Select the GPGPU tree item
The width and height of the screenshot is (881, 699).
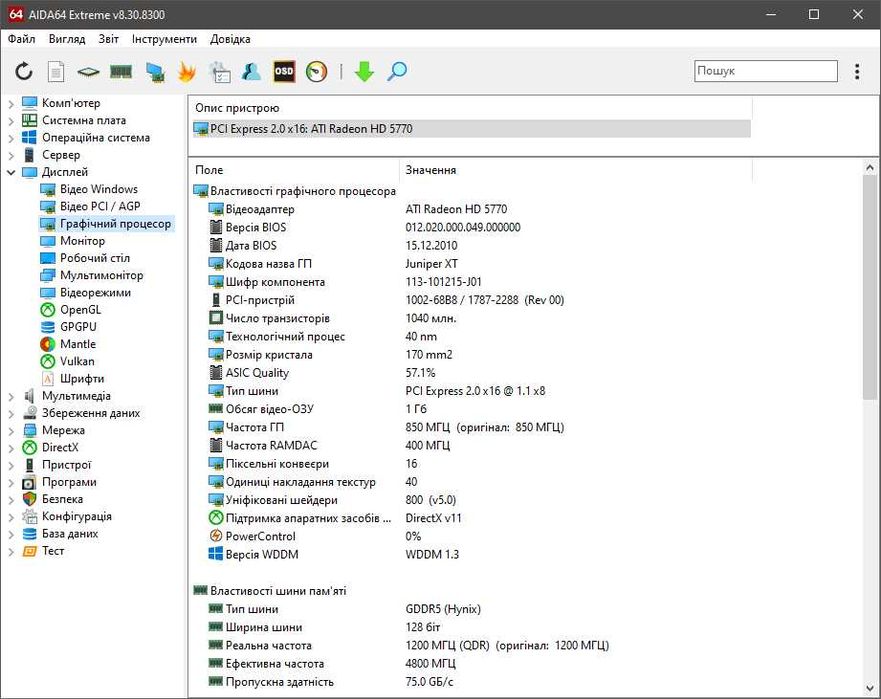click(78, 326)
